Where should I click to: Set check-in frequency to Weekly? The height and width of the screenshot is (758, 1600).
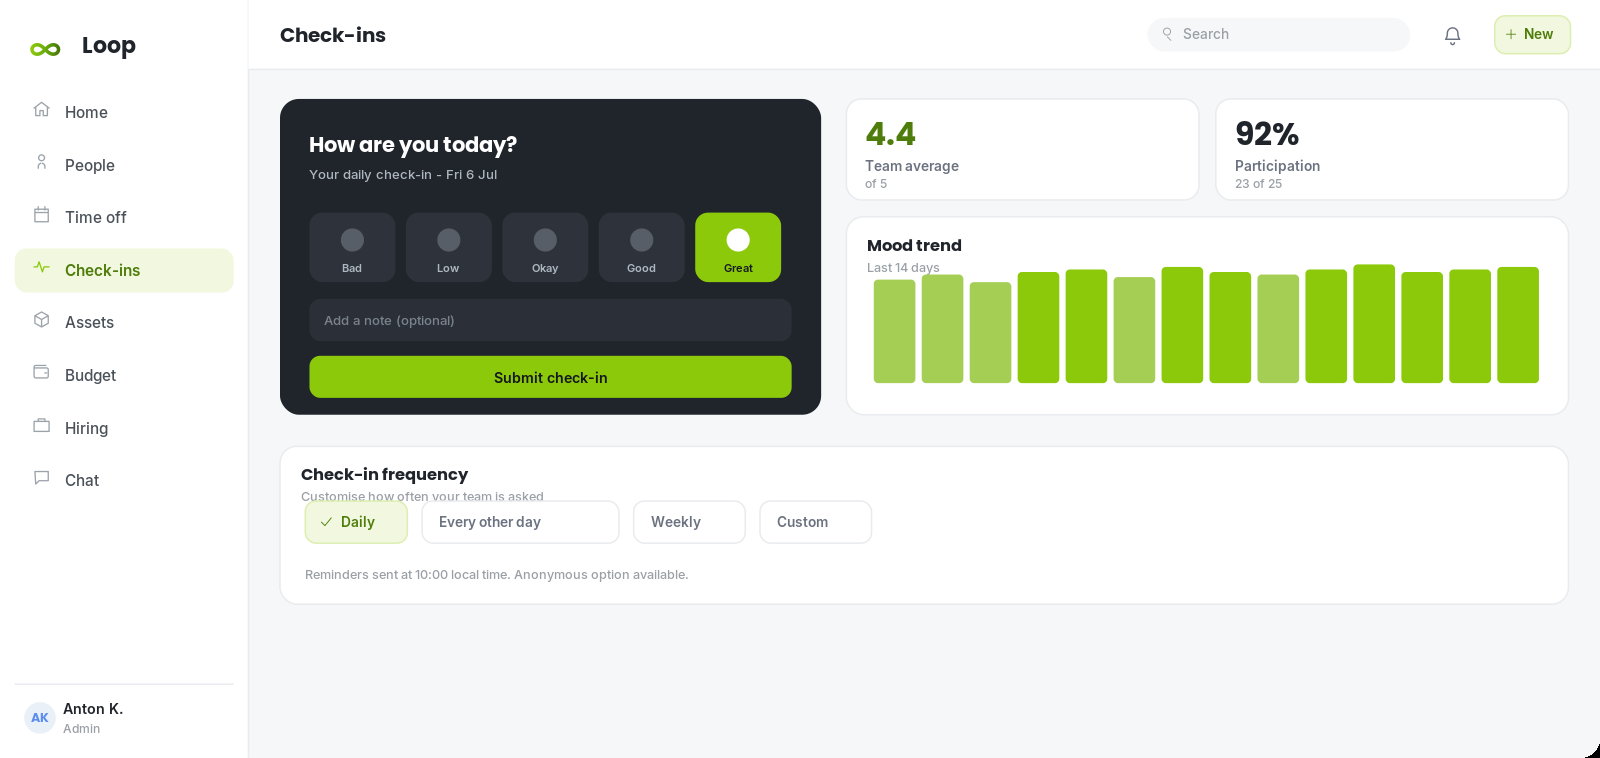(689, 522)
